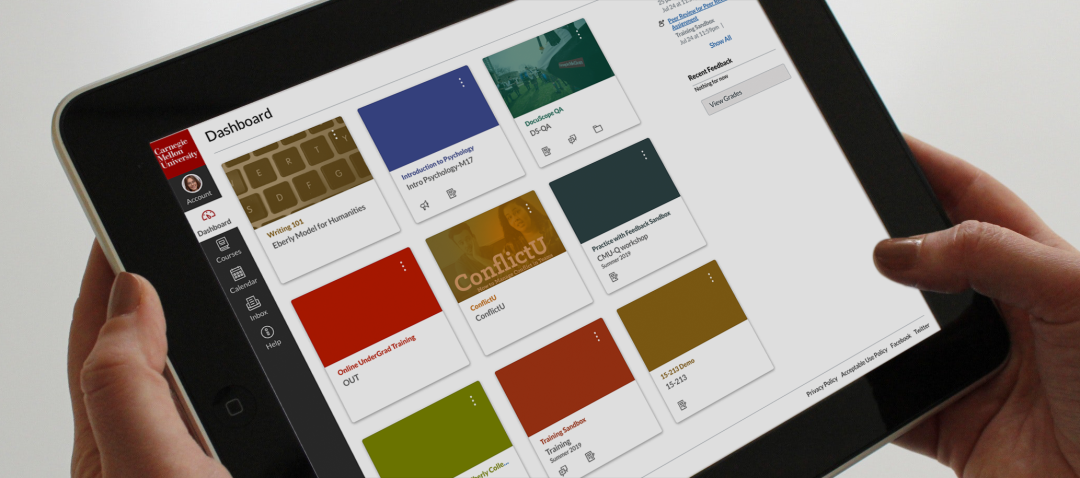
Task: Open discussions icon on Training Sandbox card
Action: pyautogui.click(x=563, y=470)
